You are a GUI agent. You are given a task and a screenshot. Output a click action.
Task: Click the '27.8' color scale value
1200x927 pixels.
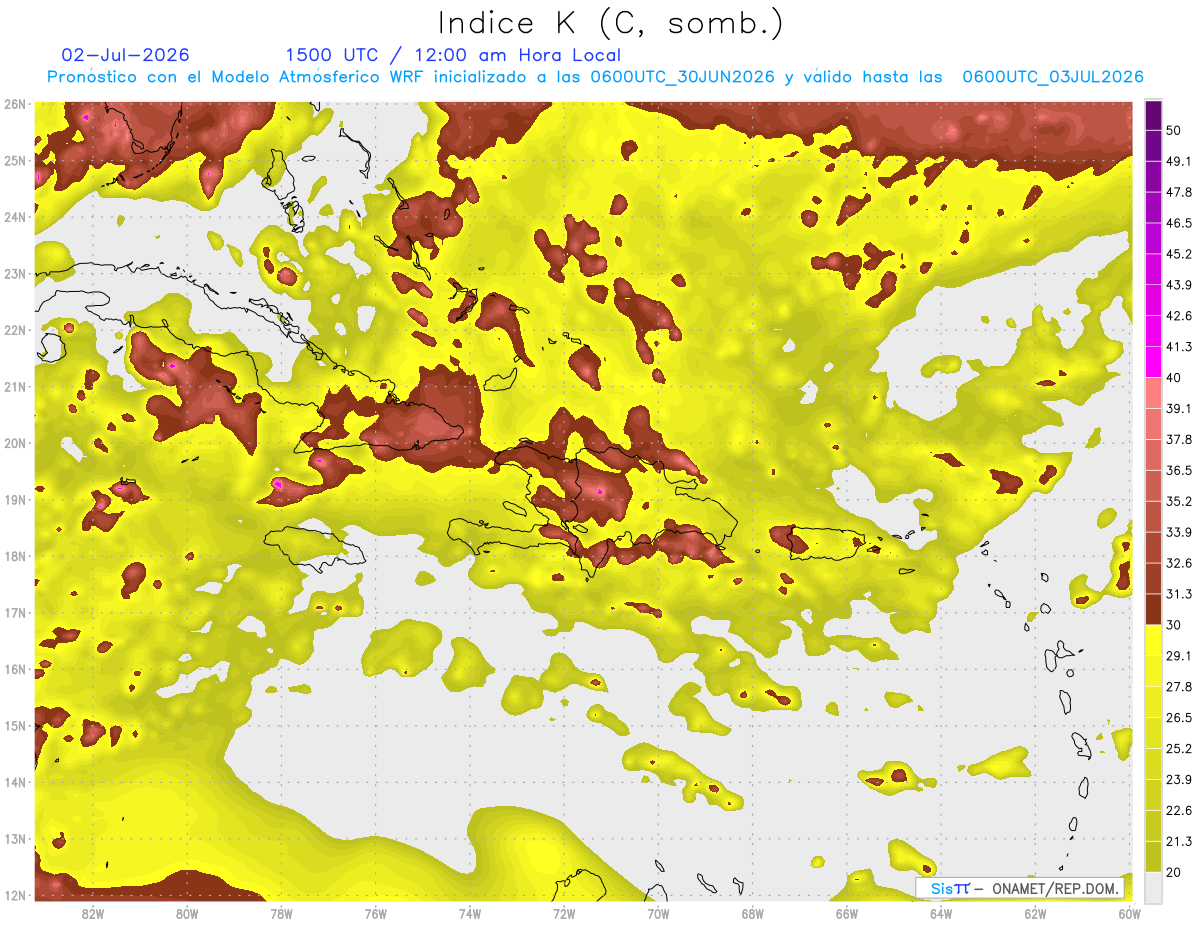1179,687
